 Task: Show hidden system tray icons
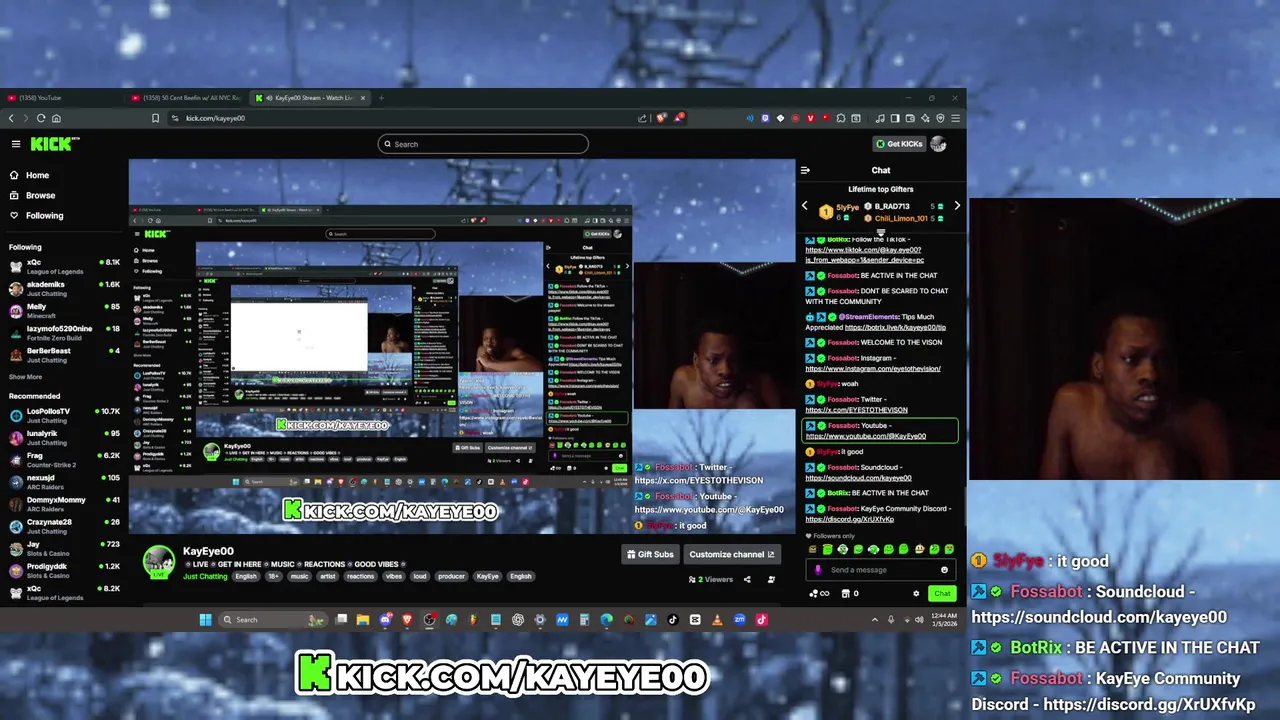(x=875, y=620)
